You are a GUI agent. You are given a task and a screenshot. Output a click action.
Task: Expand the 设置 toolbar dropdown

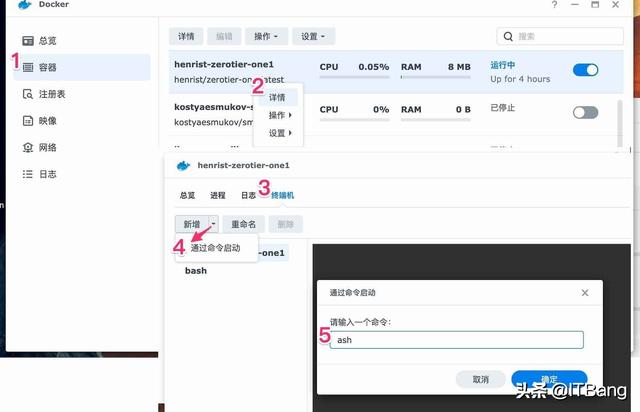coord(313,36)
